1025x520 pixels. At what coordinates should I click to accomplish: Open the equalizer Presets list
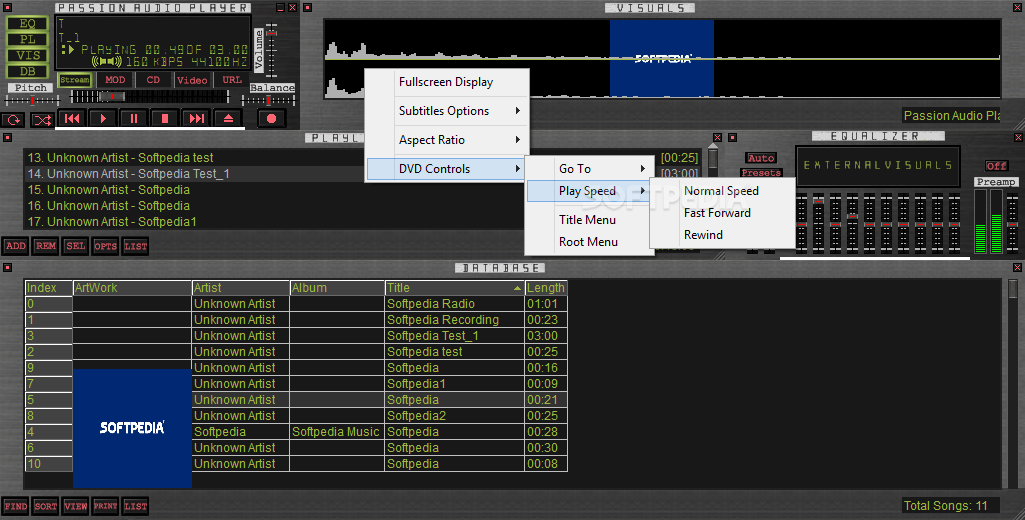tap(761, 173)
